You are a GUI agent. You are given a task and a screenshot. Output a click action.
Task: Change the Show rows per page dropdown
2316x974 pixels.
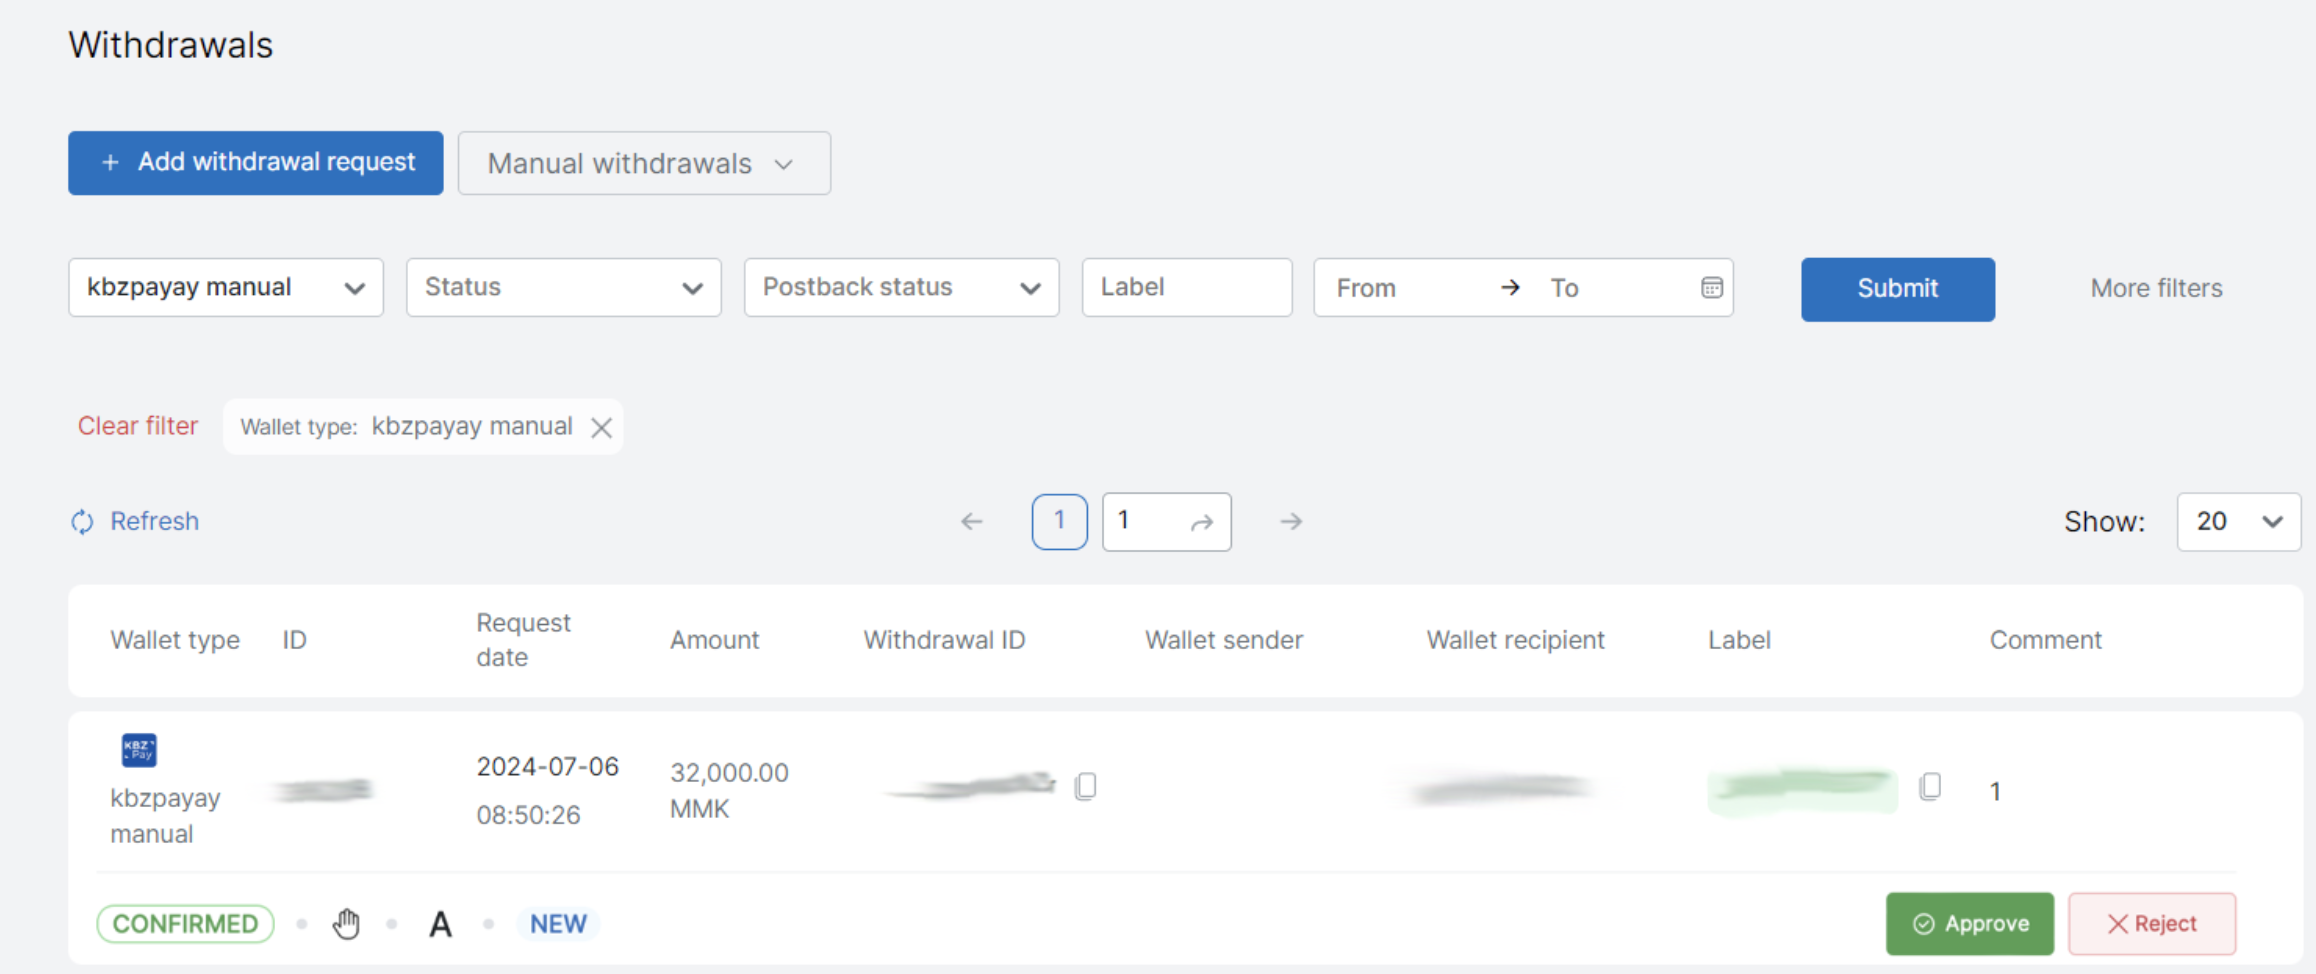2238,522
